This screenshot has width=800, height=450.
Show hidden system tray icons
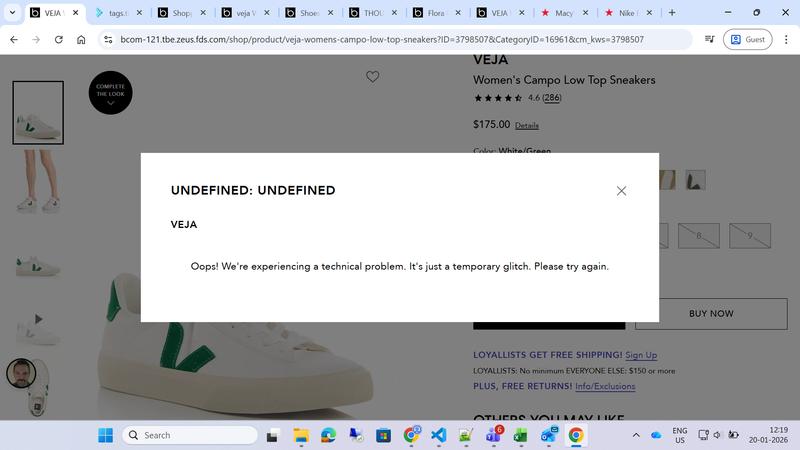click(636, 435)
